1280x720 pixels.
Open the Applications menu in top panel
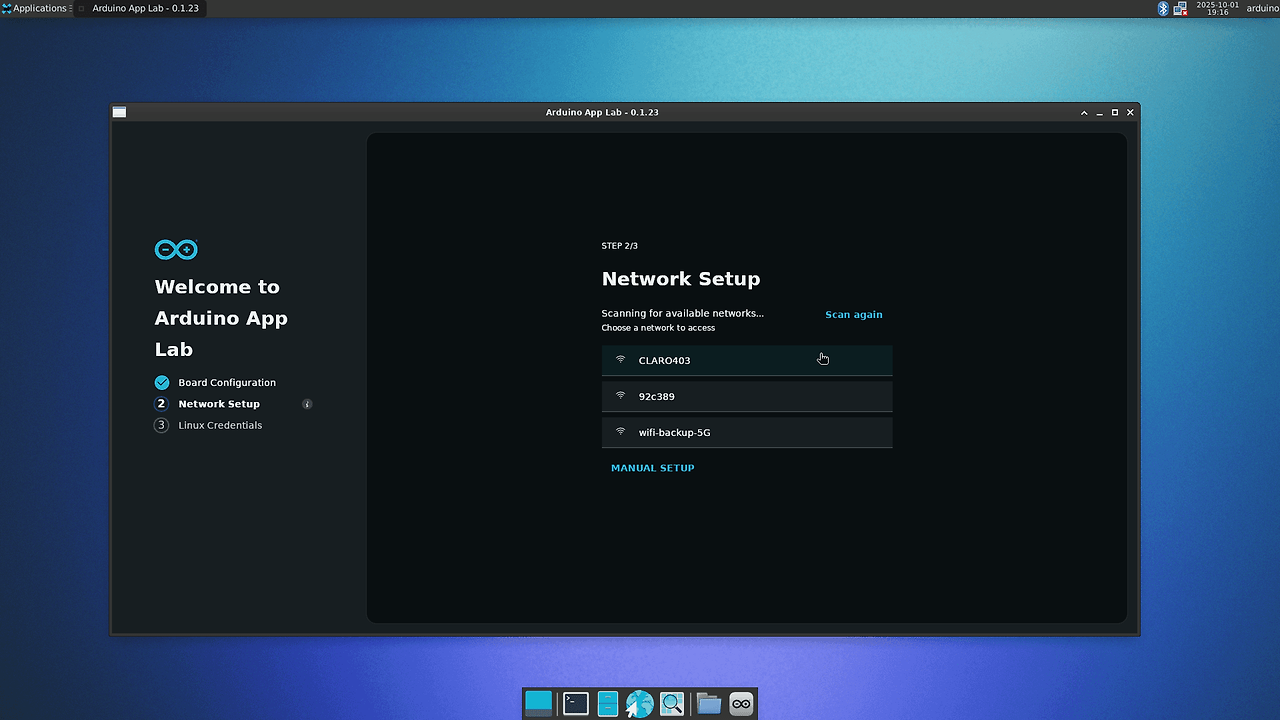[x=34, y=8]
